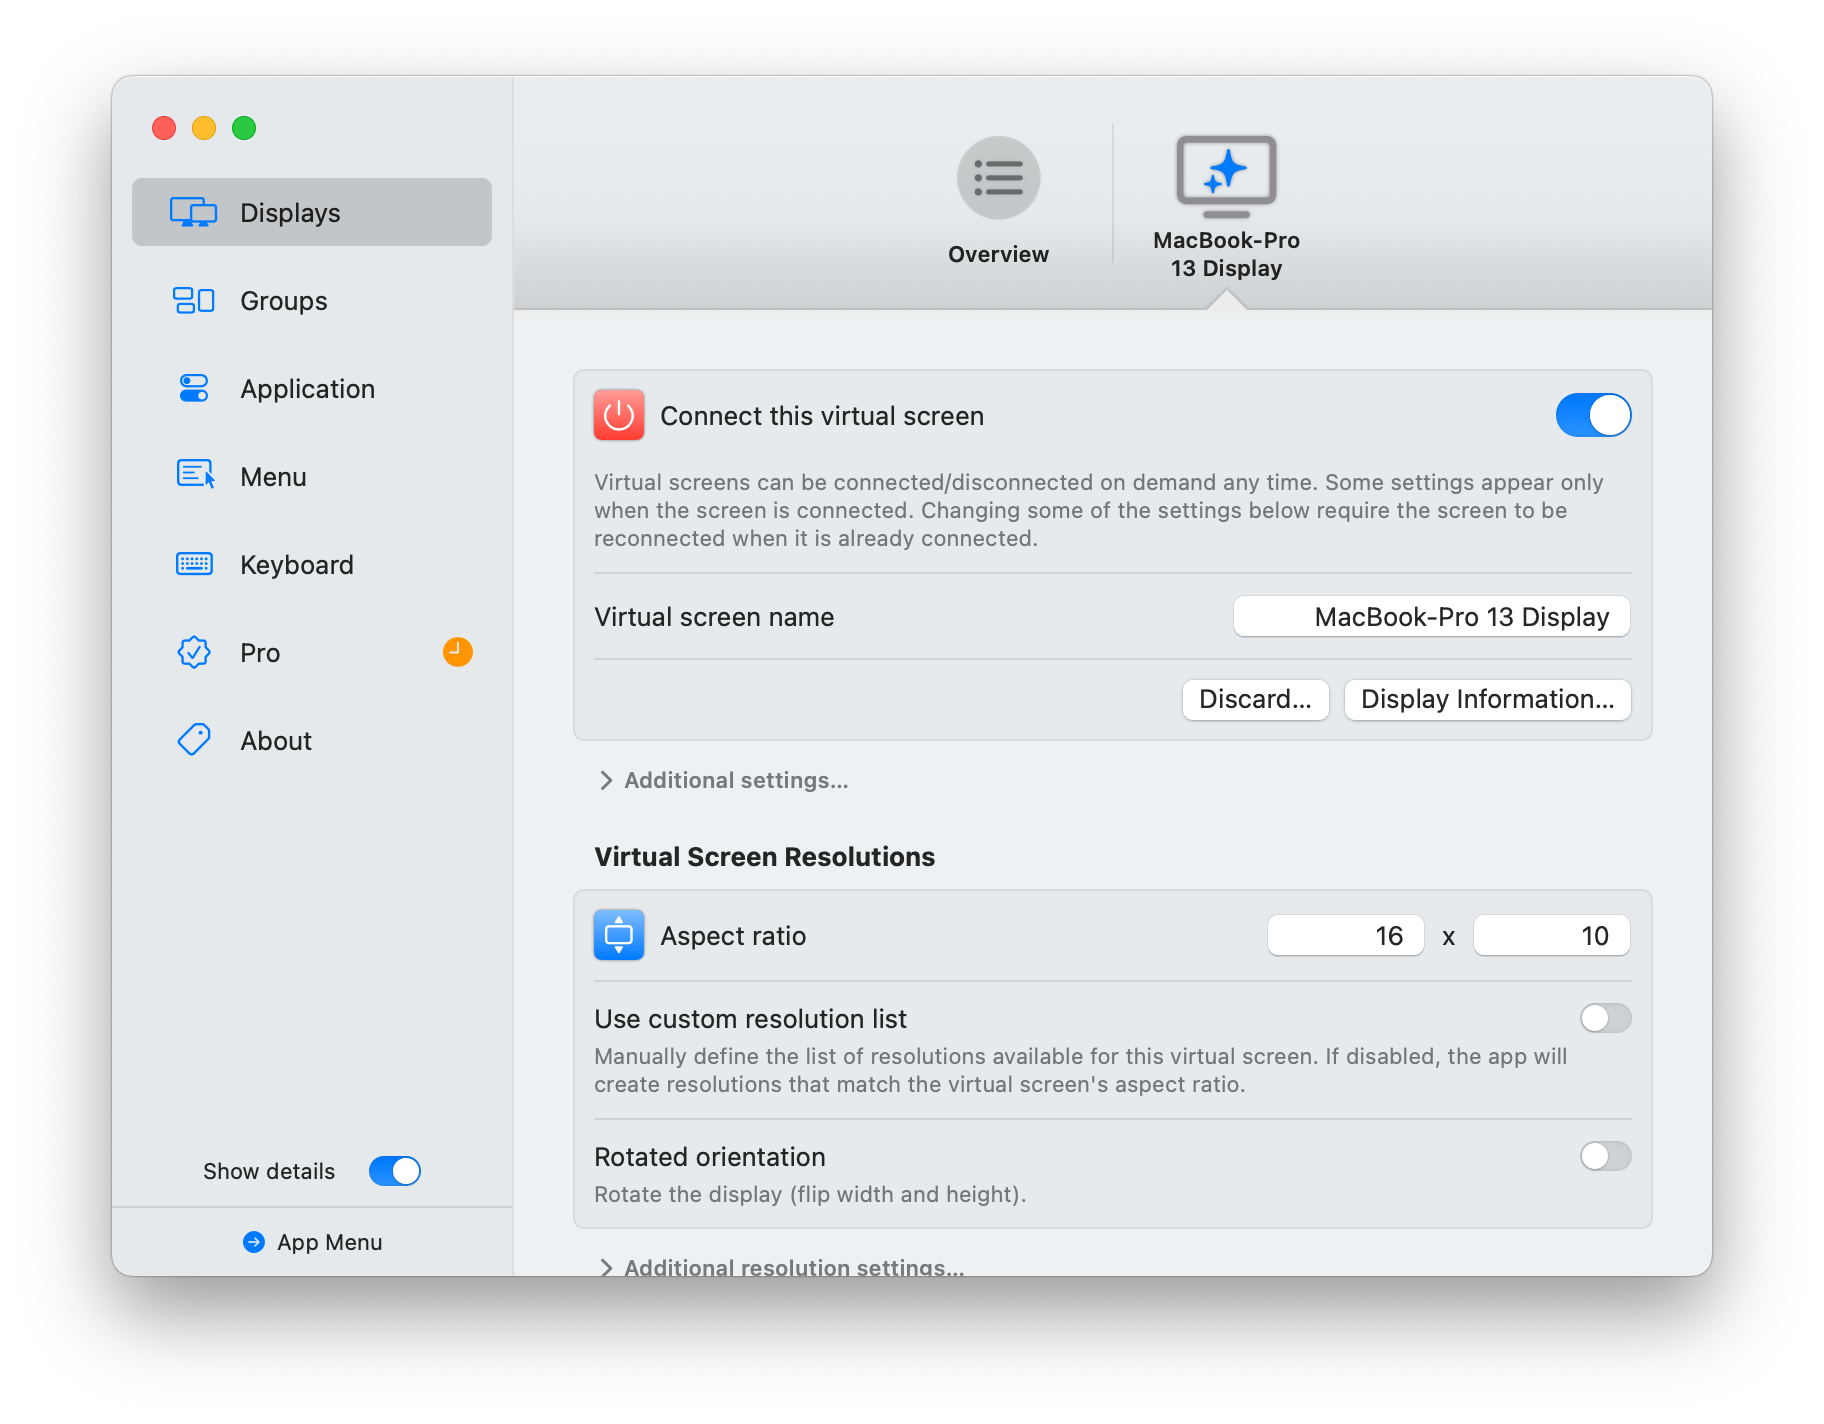The height and width of the screenshot is (1424, 1824).
Task: Click the Menu sidebar icon
Action: pyautogui.click(x=195, y=474)
